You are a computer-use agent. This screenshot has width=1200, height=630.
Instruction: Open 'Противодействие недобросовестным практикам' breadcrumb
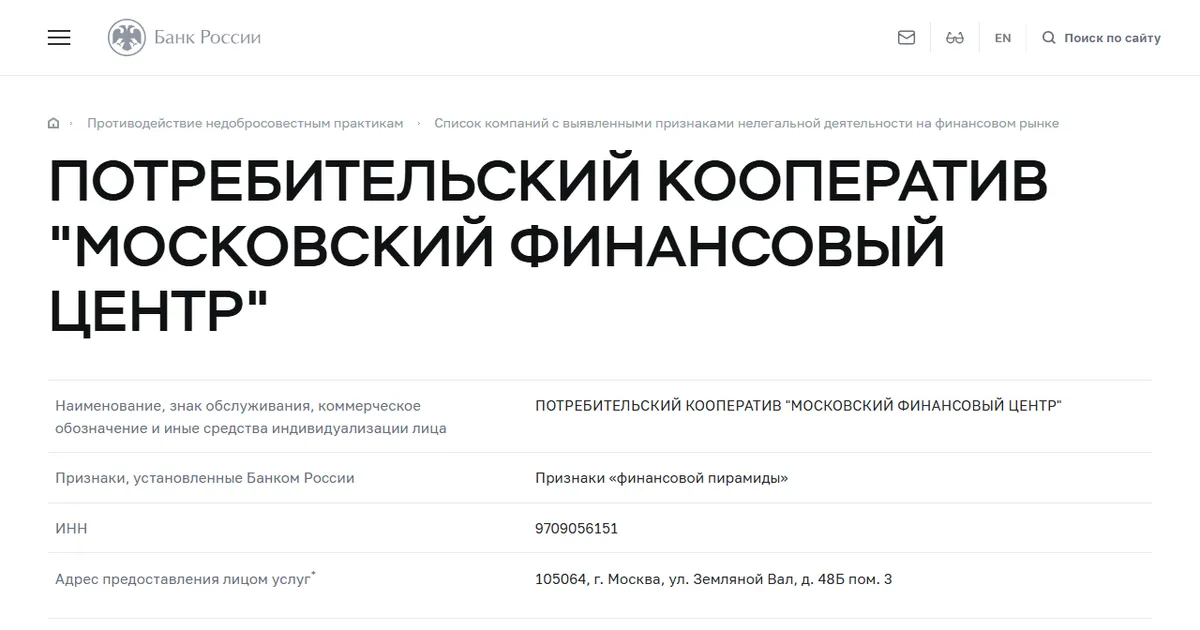[245, 123]
